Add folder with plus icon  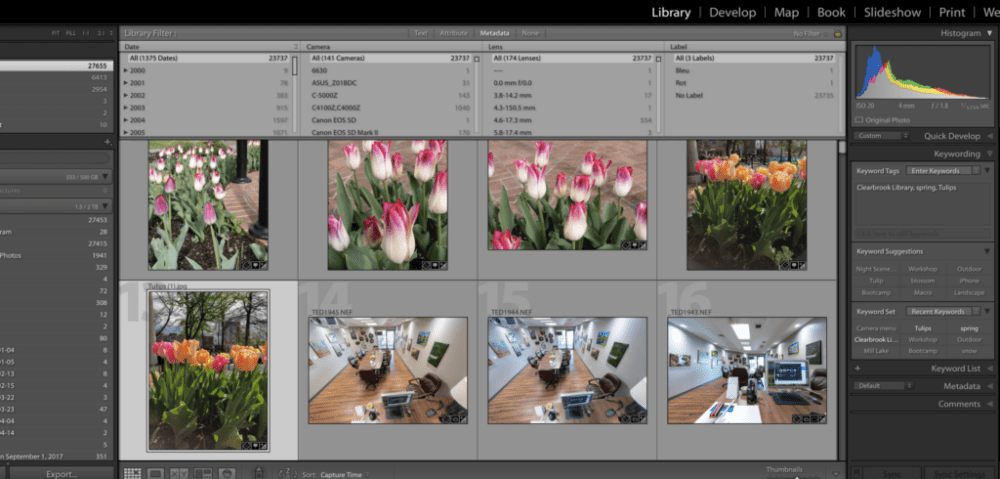coord(108,142)
